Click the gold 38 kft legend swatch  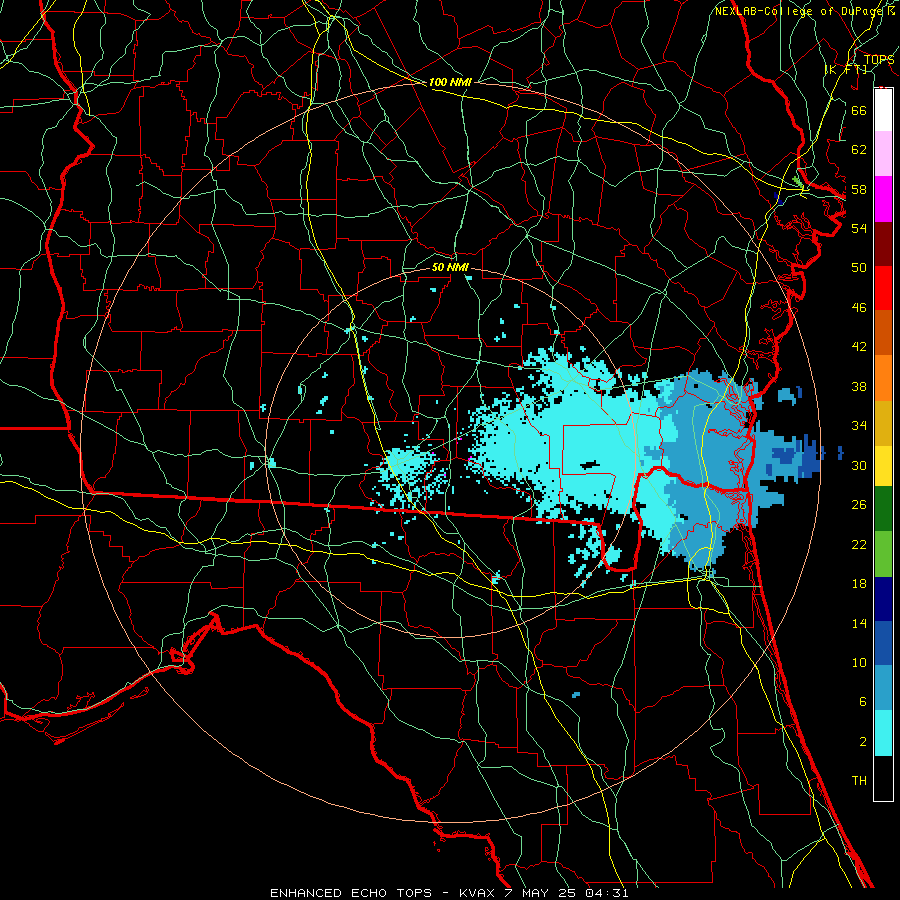(x=883, y=423)
